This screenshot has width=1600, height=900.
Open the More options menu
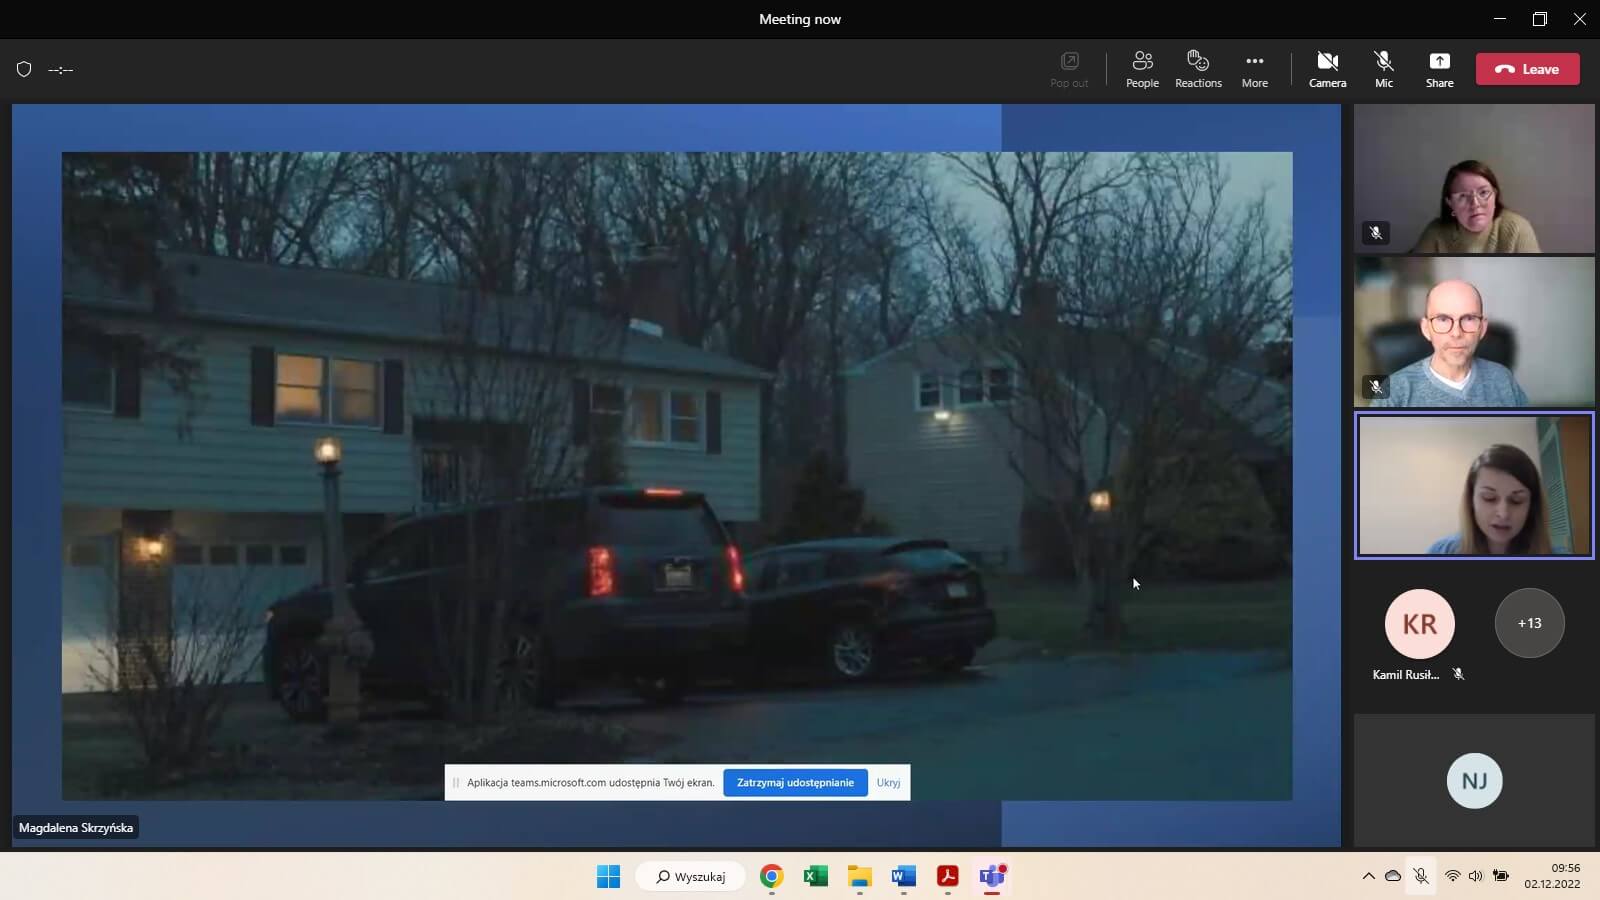tap(1255, 69)
